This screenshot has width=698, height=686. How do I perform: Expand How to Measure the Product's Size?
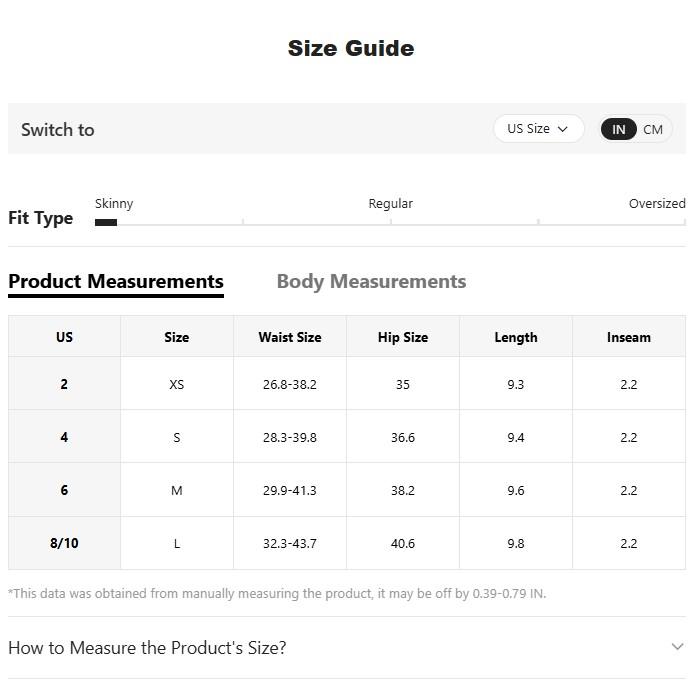(x=147, y=647)
